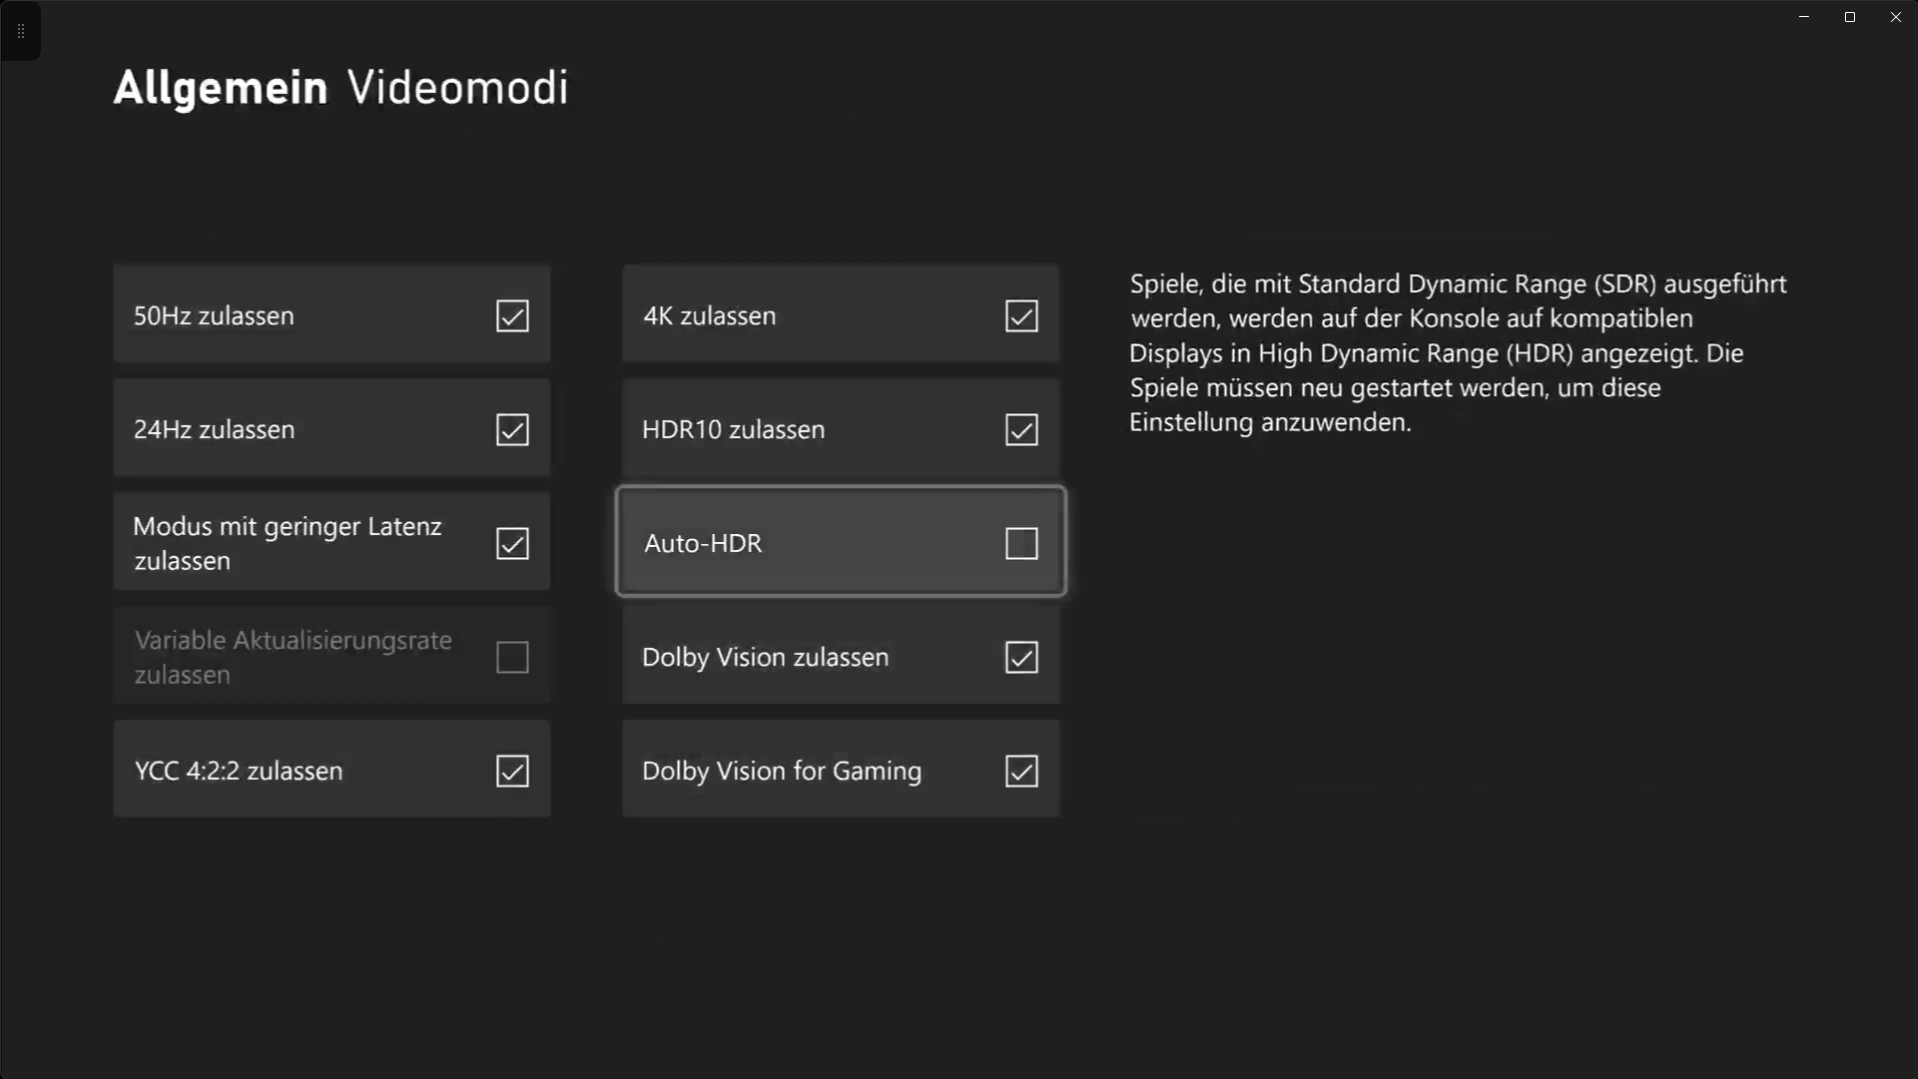Disable the 4K zulassen checkbox

click(1021, 316)
